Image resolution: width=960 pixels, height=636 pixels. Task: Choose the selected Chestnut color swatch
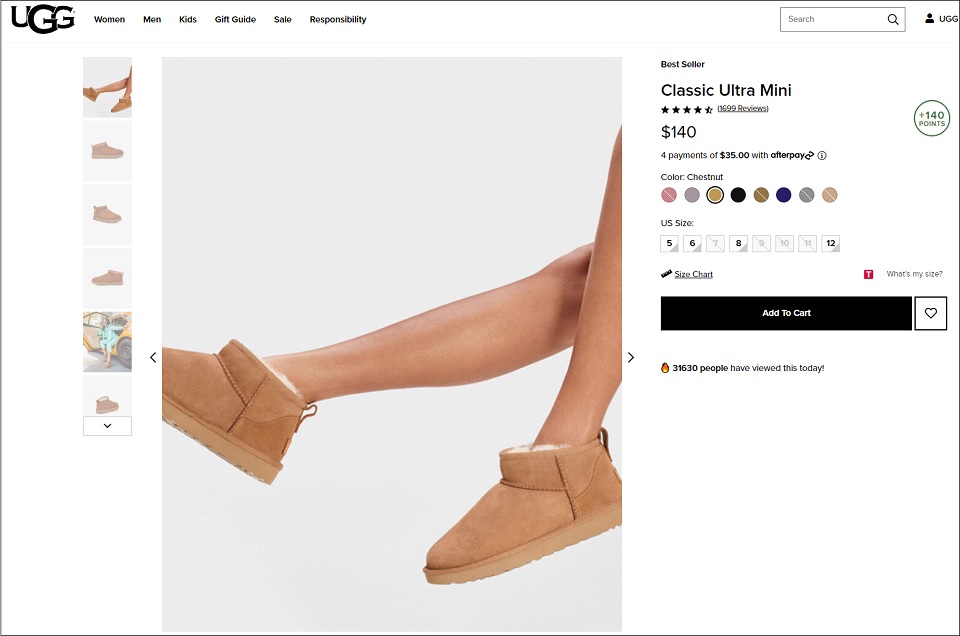point(715,195)
